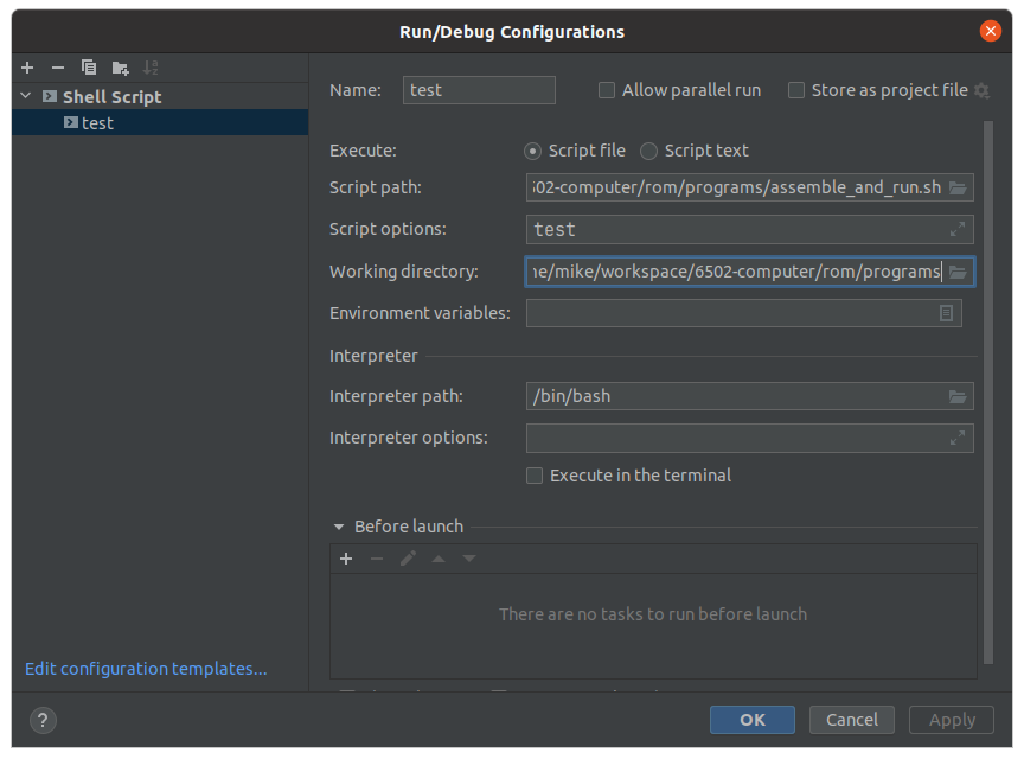Open the down-arrow dropdown in Before launch toolbar

(x=468, y=559)
